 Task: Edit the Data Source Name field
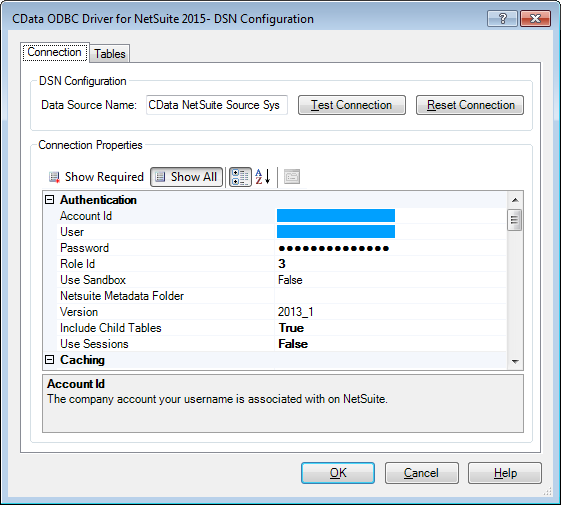(217, 105)
